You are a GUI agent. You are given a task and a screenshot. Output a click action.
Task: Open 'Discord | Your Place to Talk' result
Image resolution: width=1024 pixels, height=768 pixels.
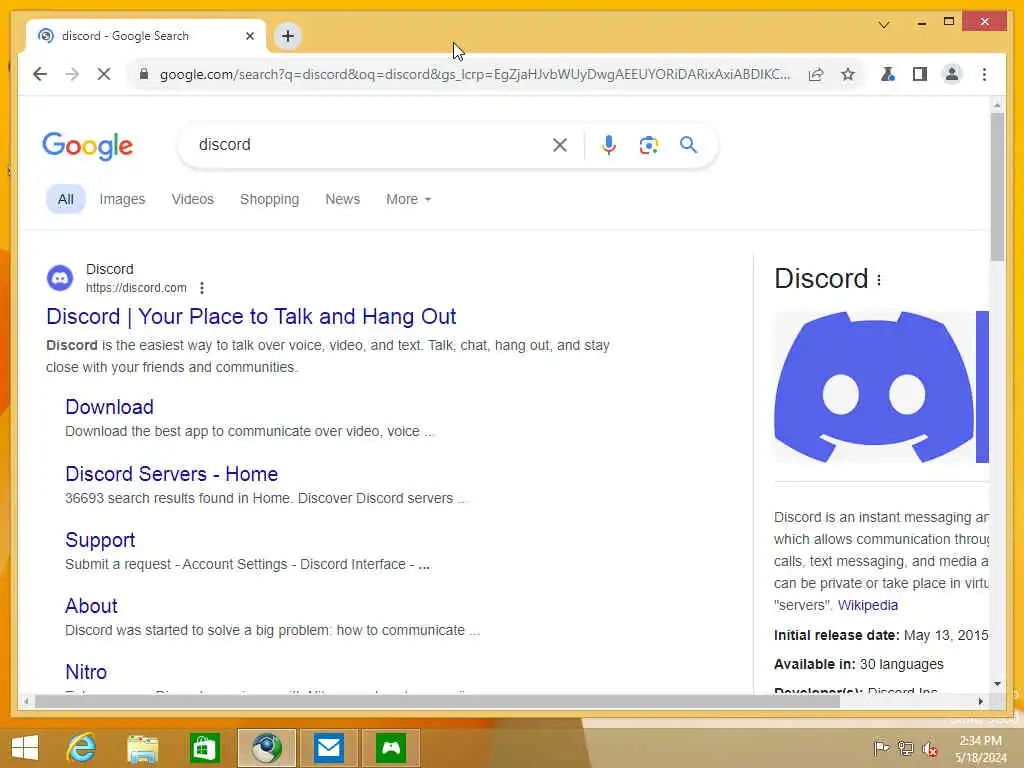tap(251, 317)
